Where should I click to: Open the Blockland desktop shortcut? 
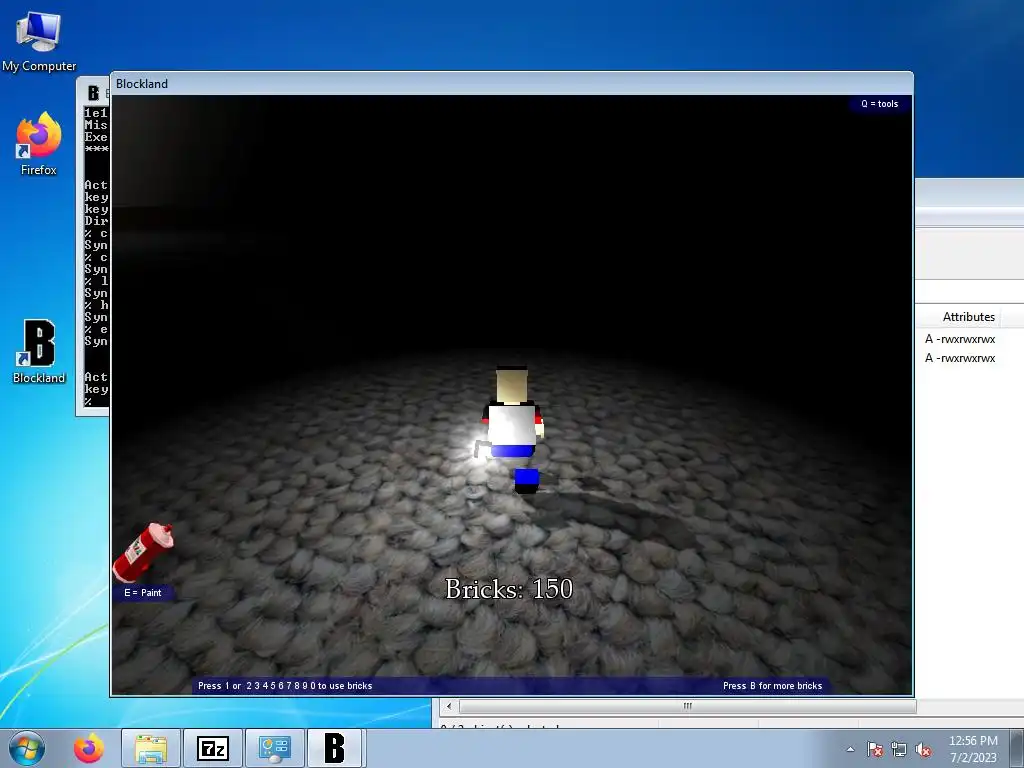pos(39,351)
